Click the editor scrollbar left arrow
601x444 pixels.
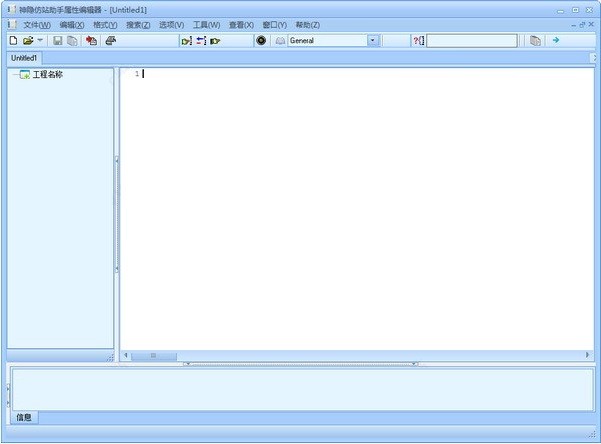click(x=126, y=355)
